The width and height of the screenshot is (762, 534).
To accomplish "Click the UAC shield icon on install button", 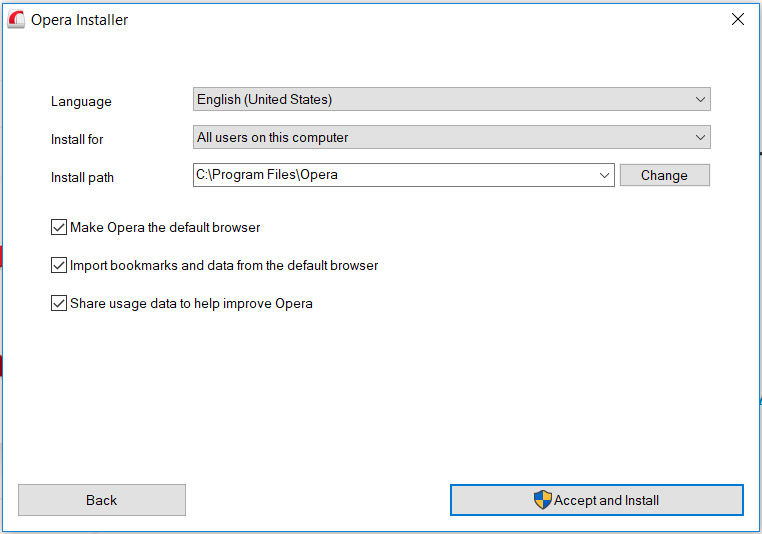I will pos(542,500).
